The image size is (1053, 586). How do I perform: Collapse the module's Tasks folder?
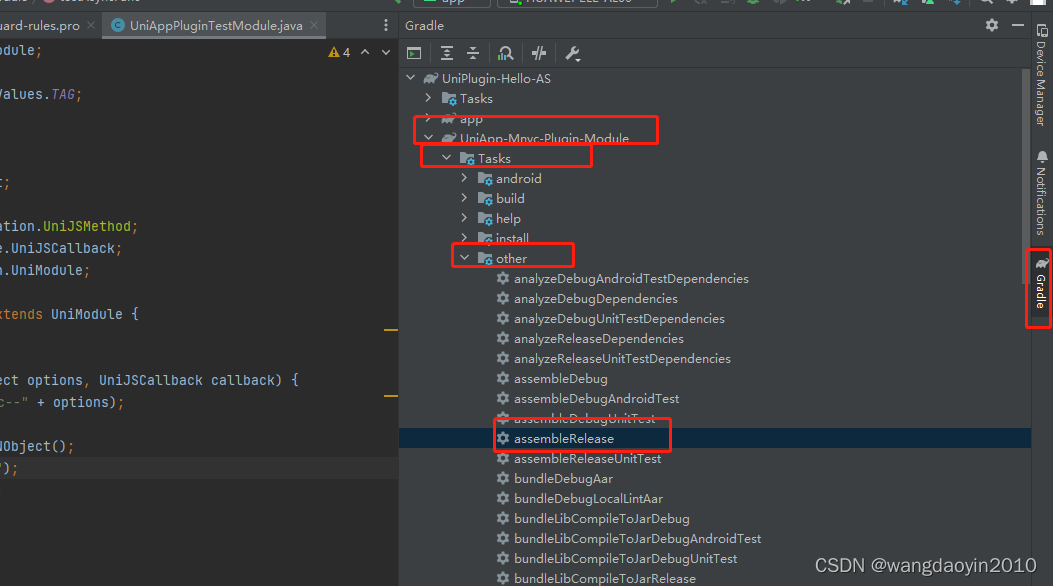pos(447,158)
